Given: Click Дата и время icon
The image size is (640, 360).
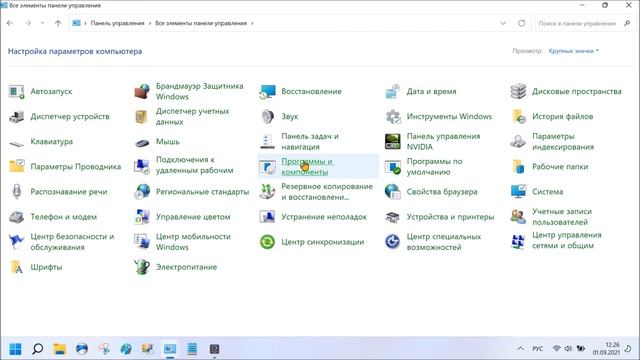Looking at the screenshot, I should pos(393,91).
